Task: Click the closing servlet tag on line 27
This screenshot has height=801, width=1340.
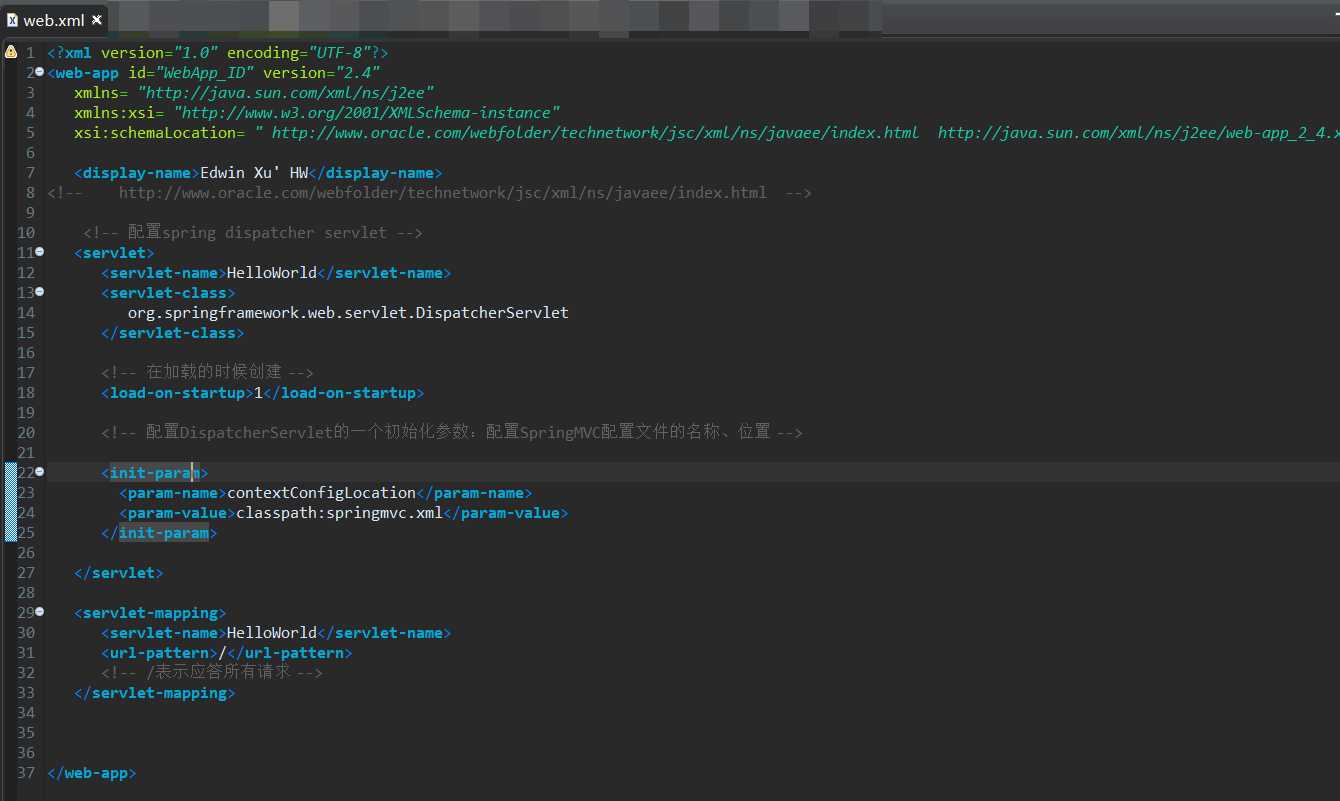Action: (x=119, y=572)
